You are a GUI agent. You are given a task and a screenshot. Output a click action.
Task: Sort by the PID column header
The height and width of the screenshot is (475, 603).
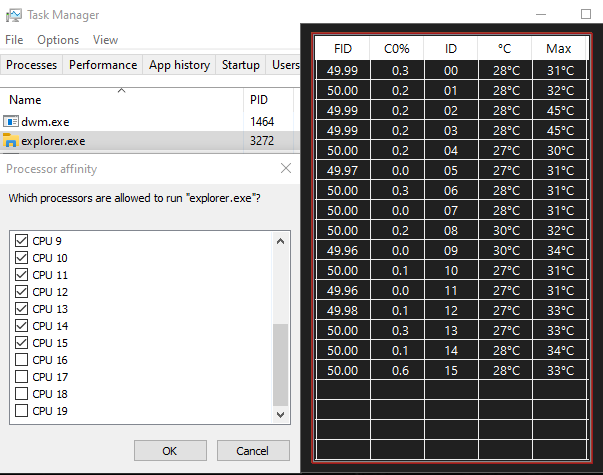click(268, 100)
